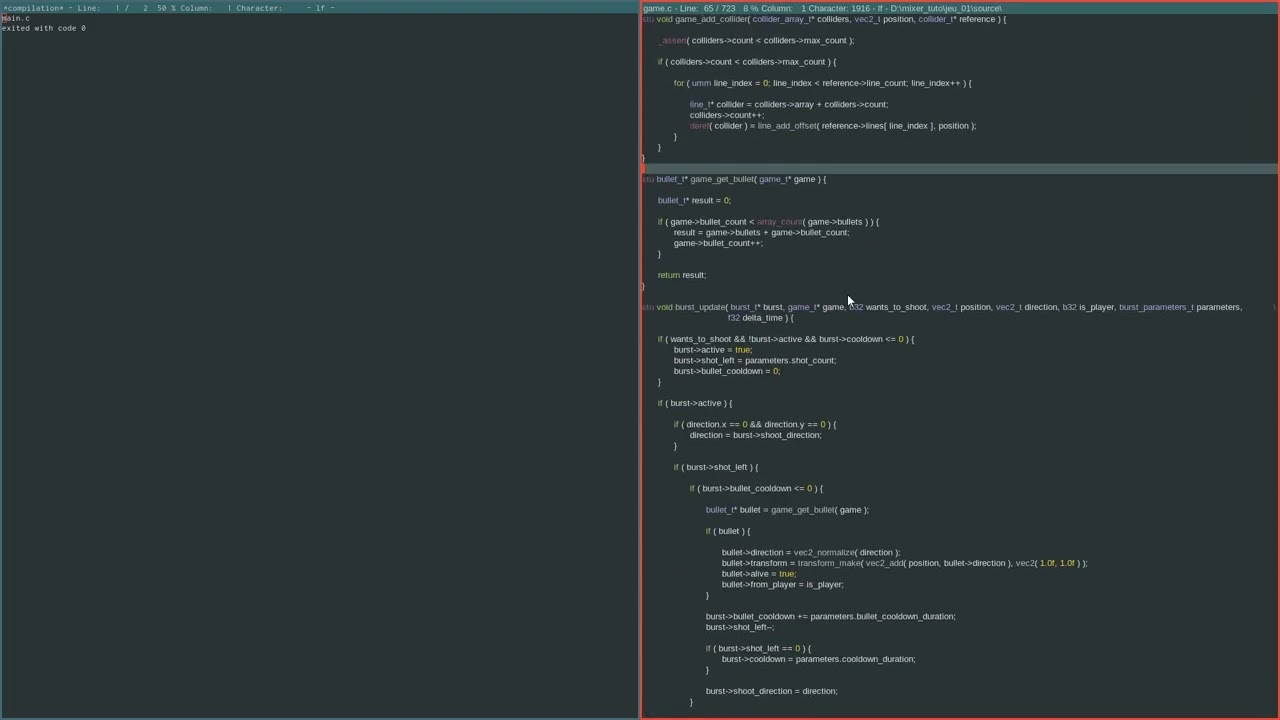Click 'burst->shot_left--;' statement
This screenshot has height=720, width=1280.
pos(740,627)
